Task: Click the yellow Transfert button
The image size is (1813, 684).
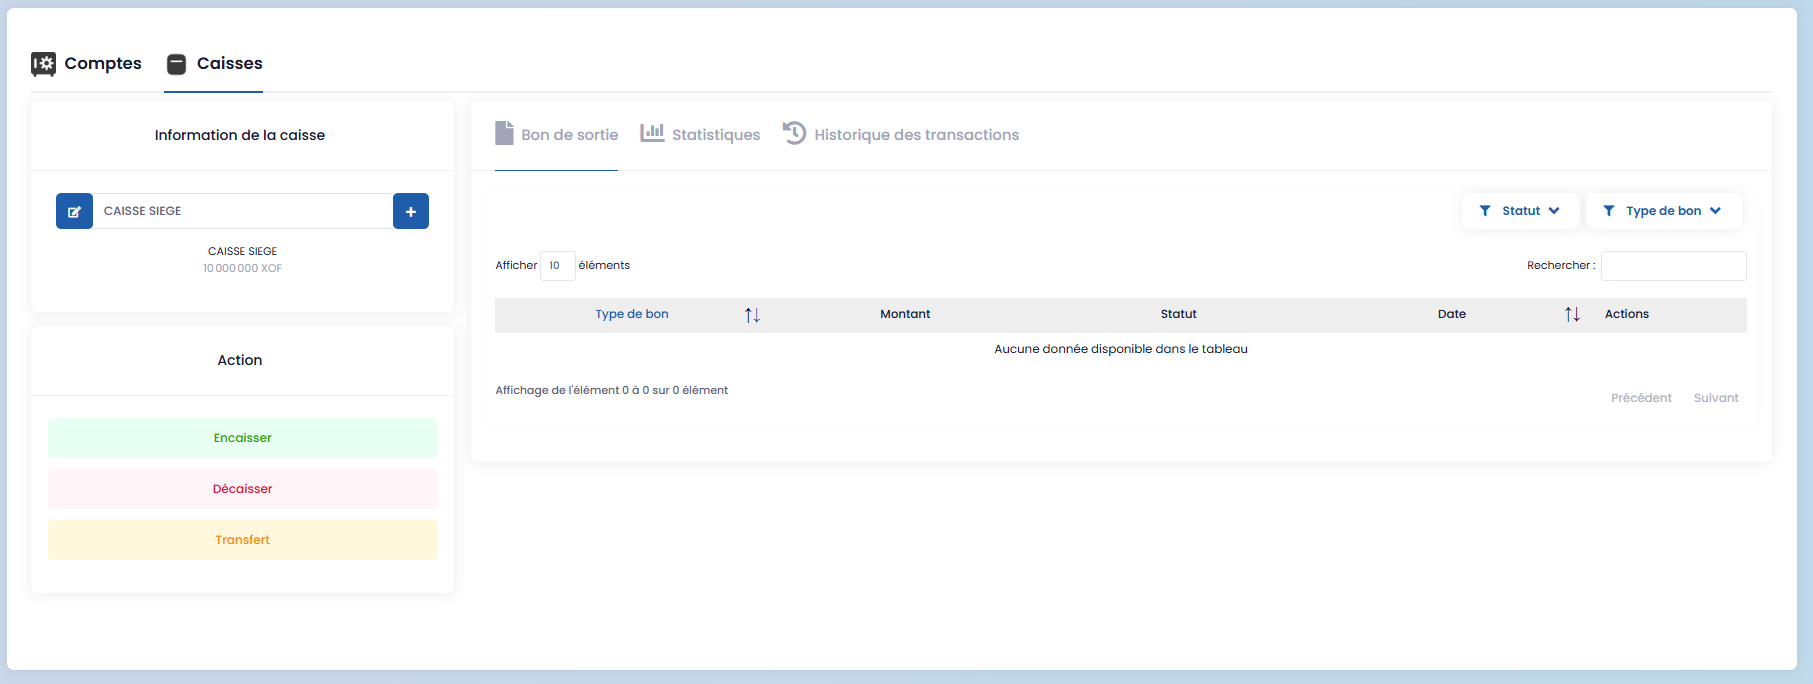Action: click(x=242, y=540)
